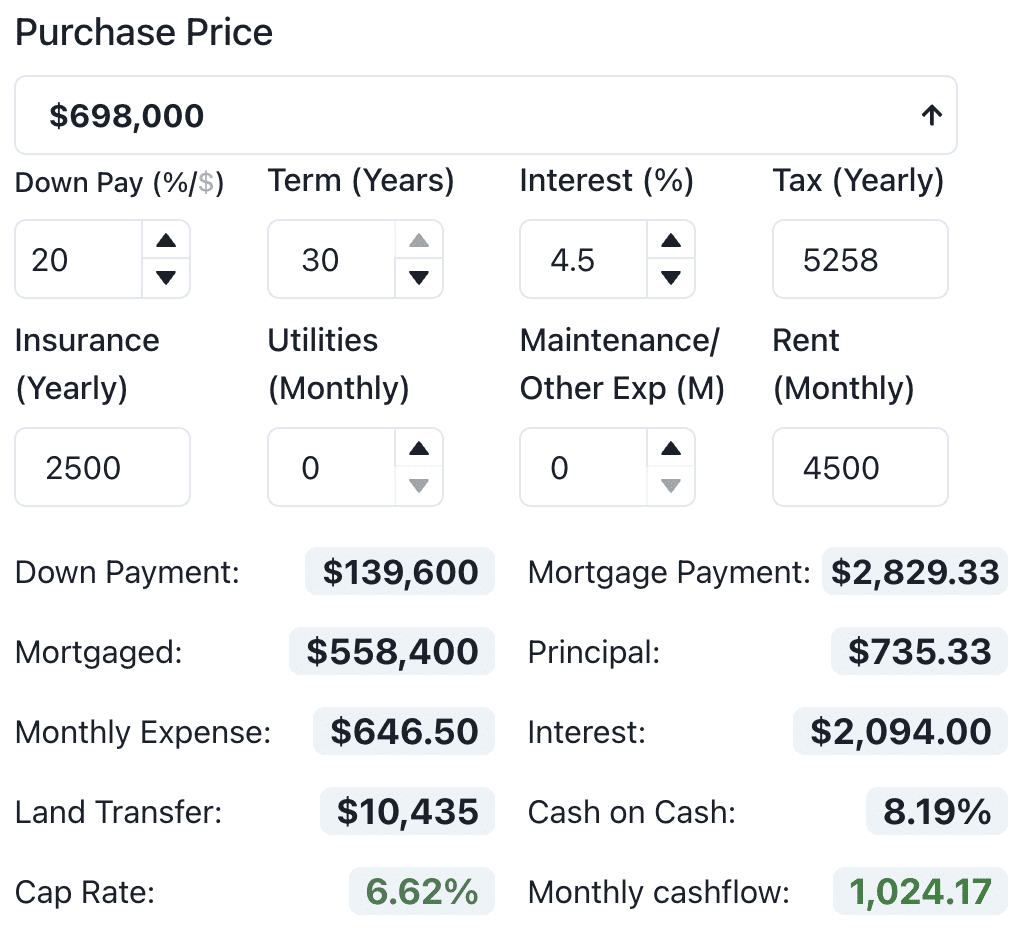The image size is (1024, 948).
Task: Increase the monthly Utilities value
Action: coord(420,449)
